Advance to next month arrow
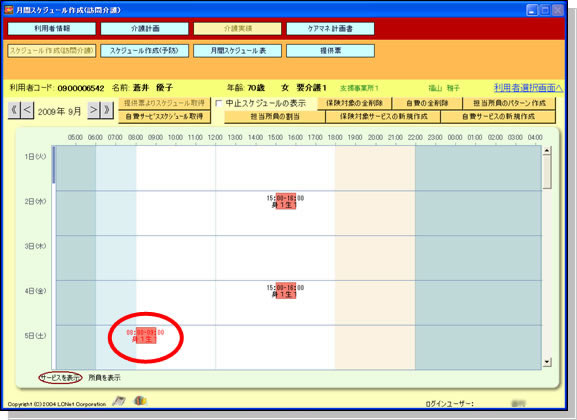The height and width of the screenshot is (420, 577). [x=93, y=110]
